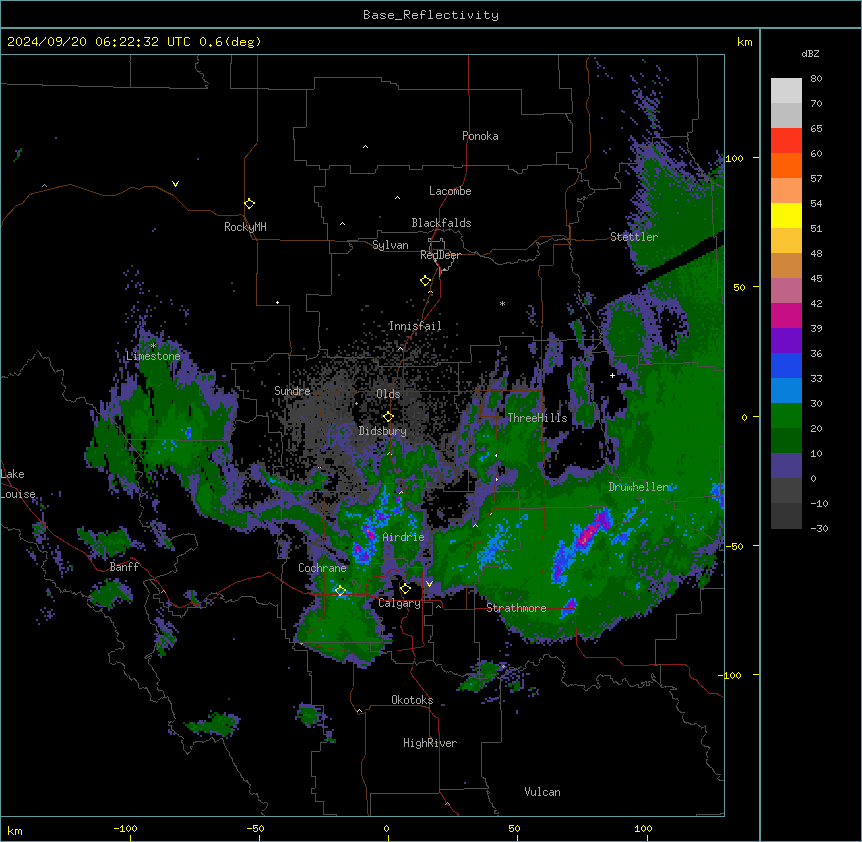The height and width of the screenshot is (842, 862).
Task: Click the yellow diamond marker above RockyMH
Action: coord(249,203)
